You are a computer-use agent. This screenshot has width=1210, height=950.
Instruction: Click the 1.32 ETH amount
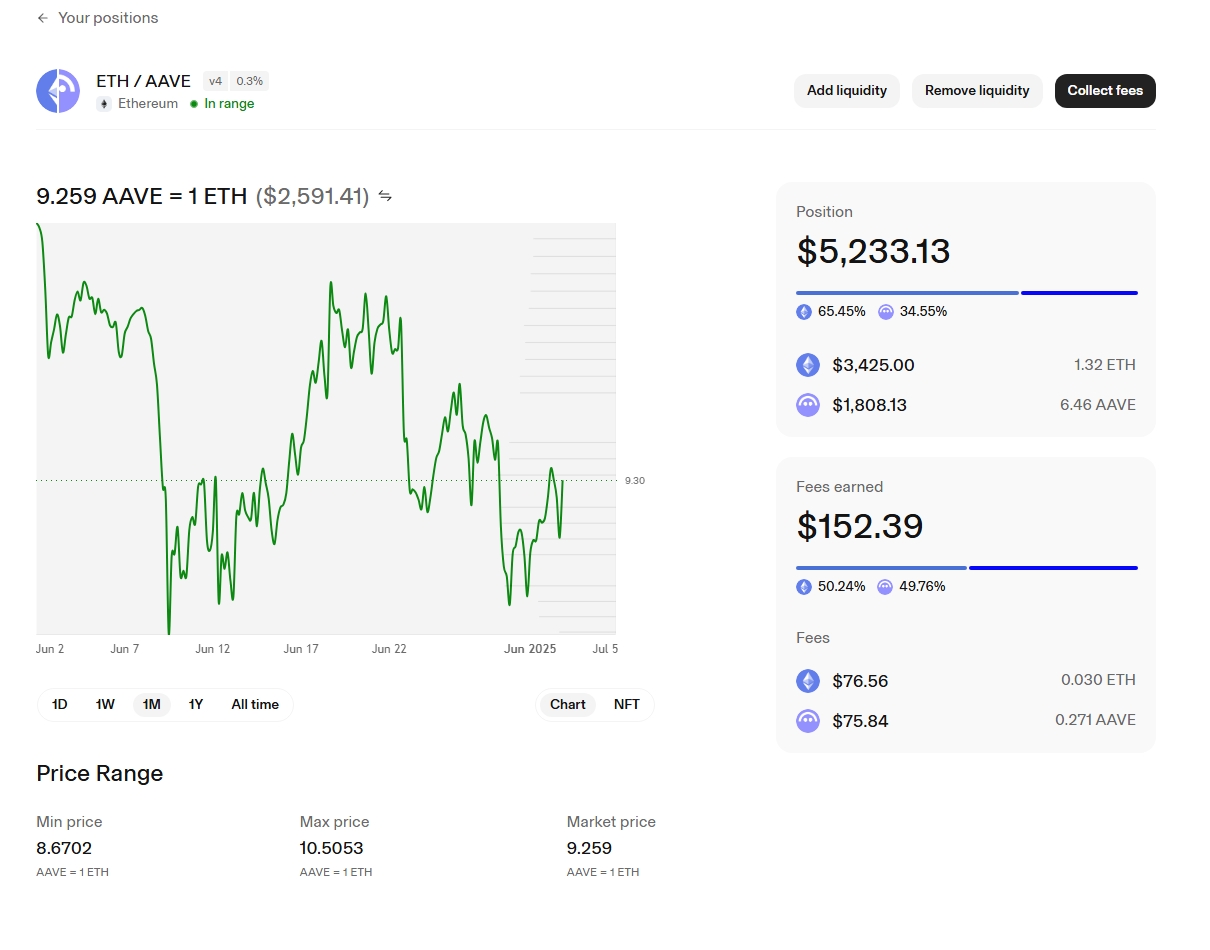[x=1105, y=365]
